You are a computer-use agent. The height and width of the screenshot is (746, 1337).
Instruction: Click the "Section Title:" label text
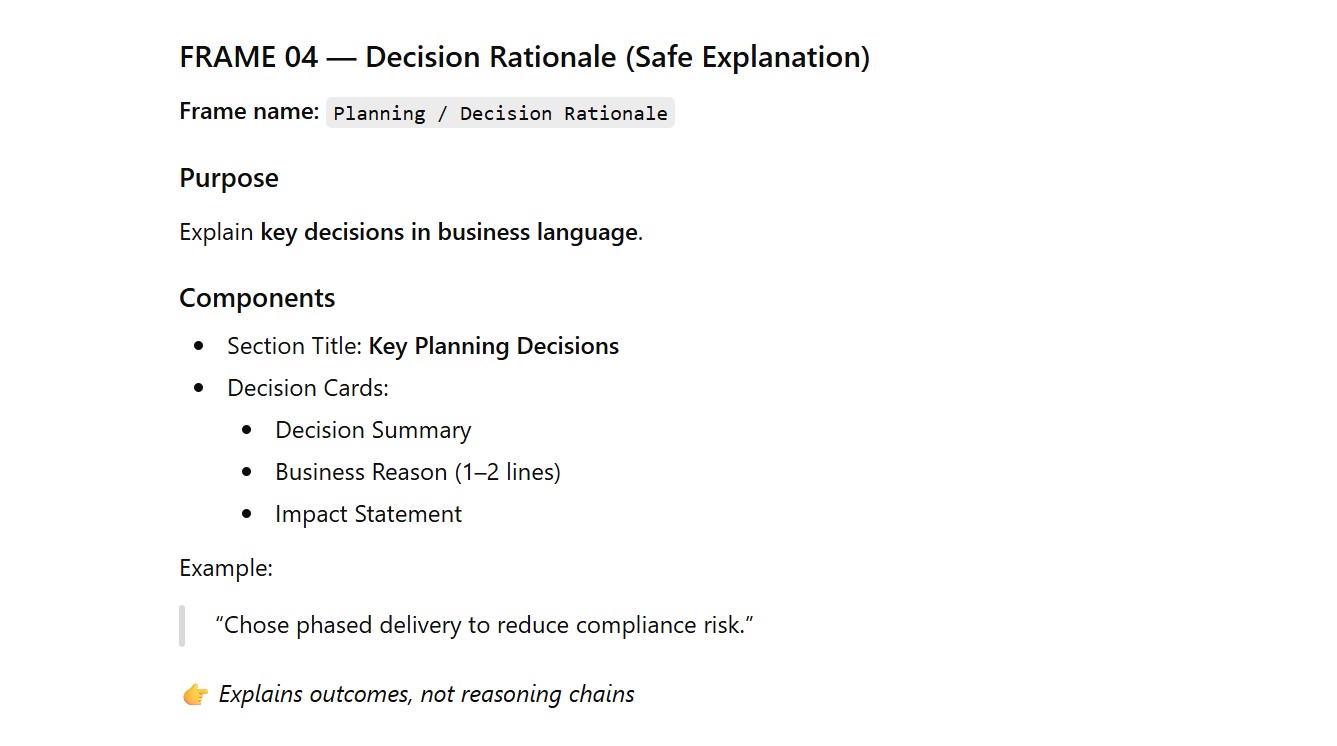[x=295, y=347]
